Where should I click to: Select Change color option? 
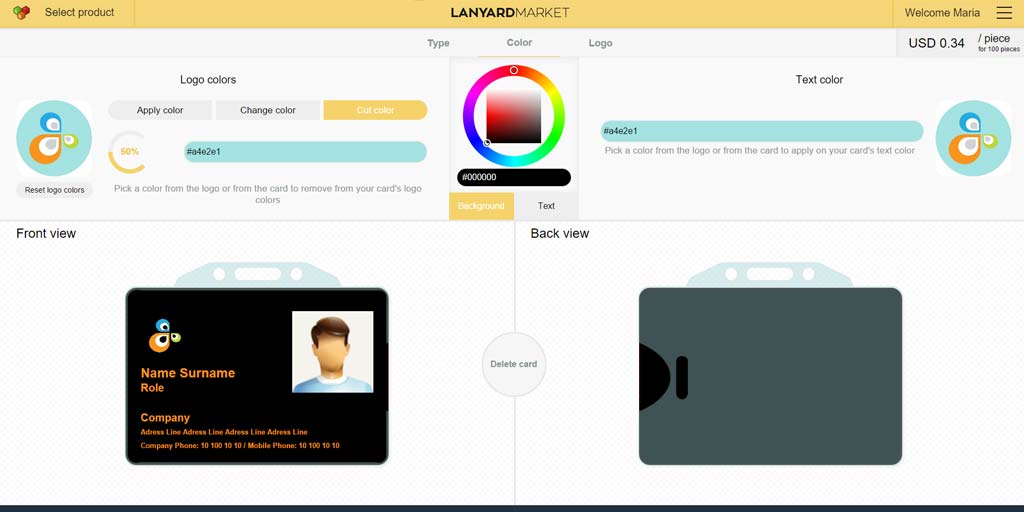pyautogui.click(x=268, y=110)
